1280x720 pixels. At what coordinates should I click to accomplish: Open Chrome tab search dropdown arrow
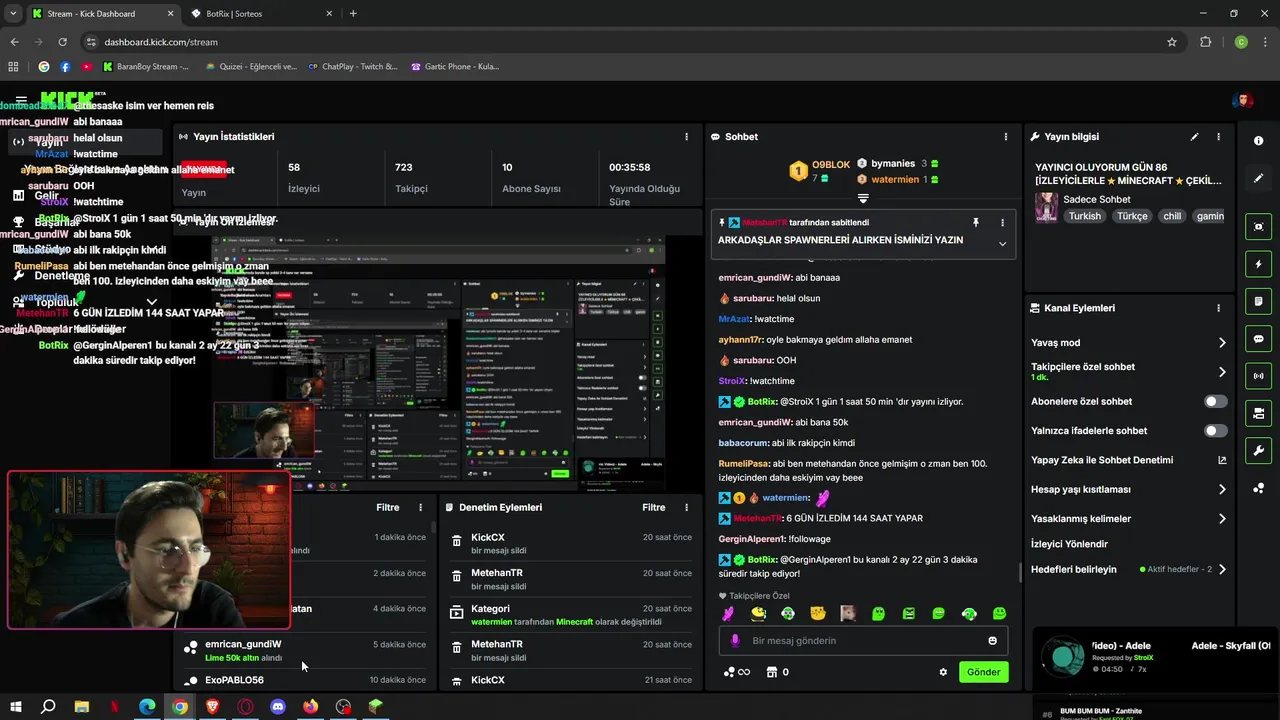(x=13, y=13)
